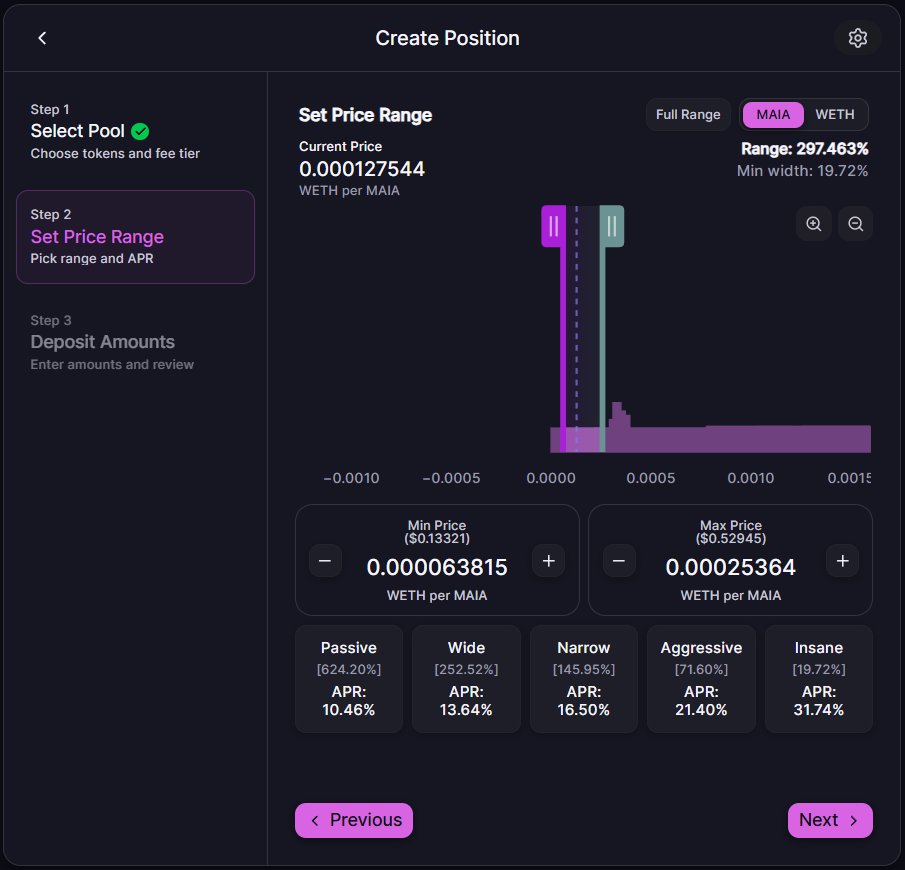Choose the Wide range preset

click(x=466, y=678)
